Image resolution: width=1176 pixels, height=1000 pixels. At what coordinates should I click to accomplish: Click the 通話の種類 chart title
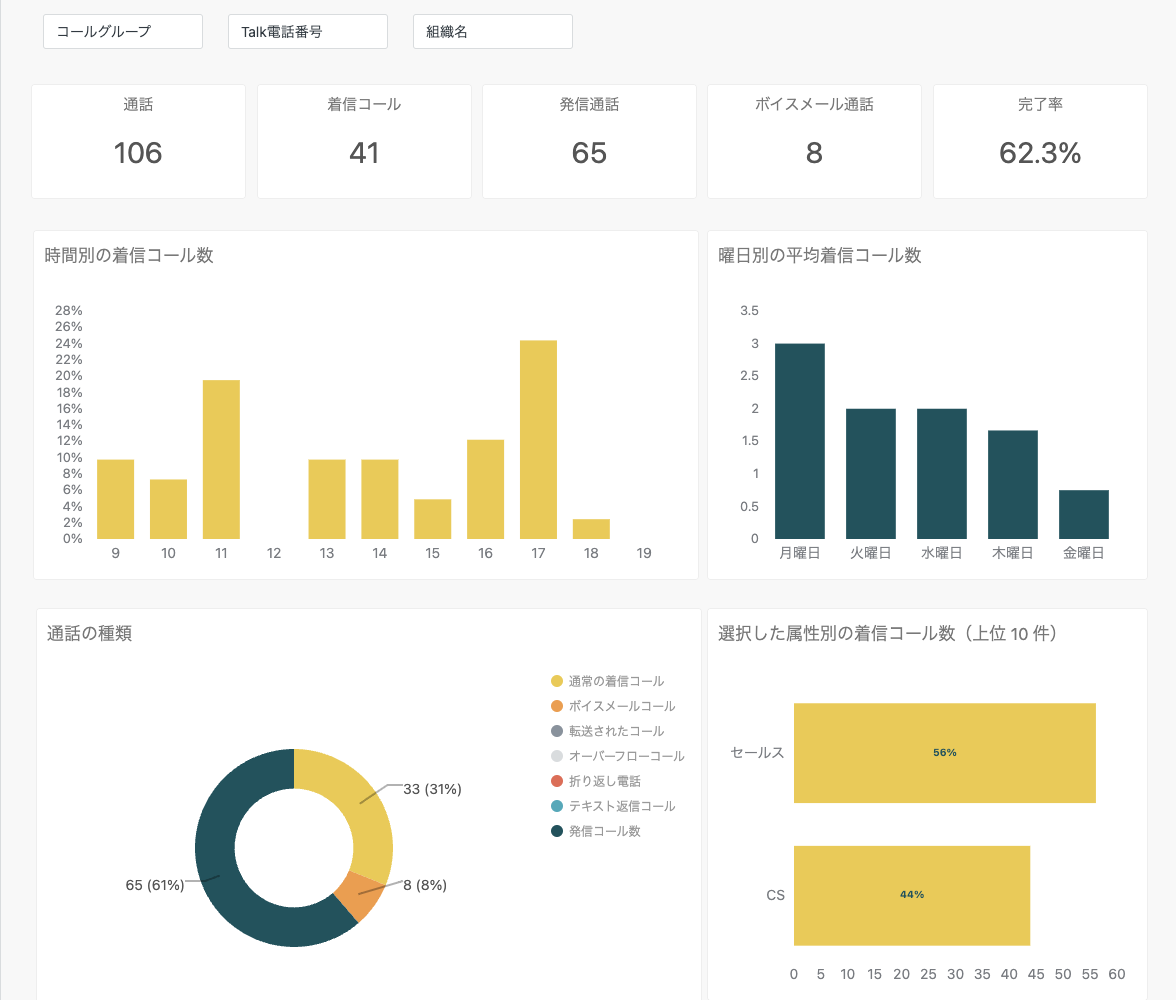(x=89, y=634)
